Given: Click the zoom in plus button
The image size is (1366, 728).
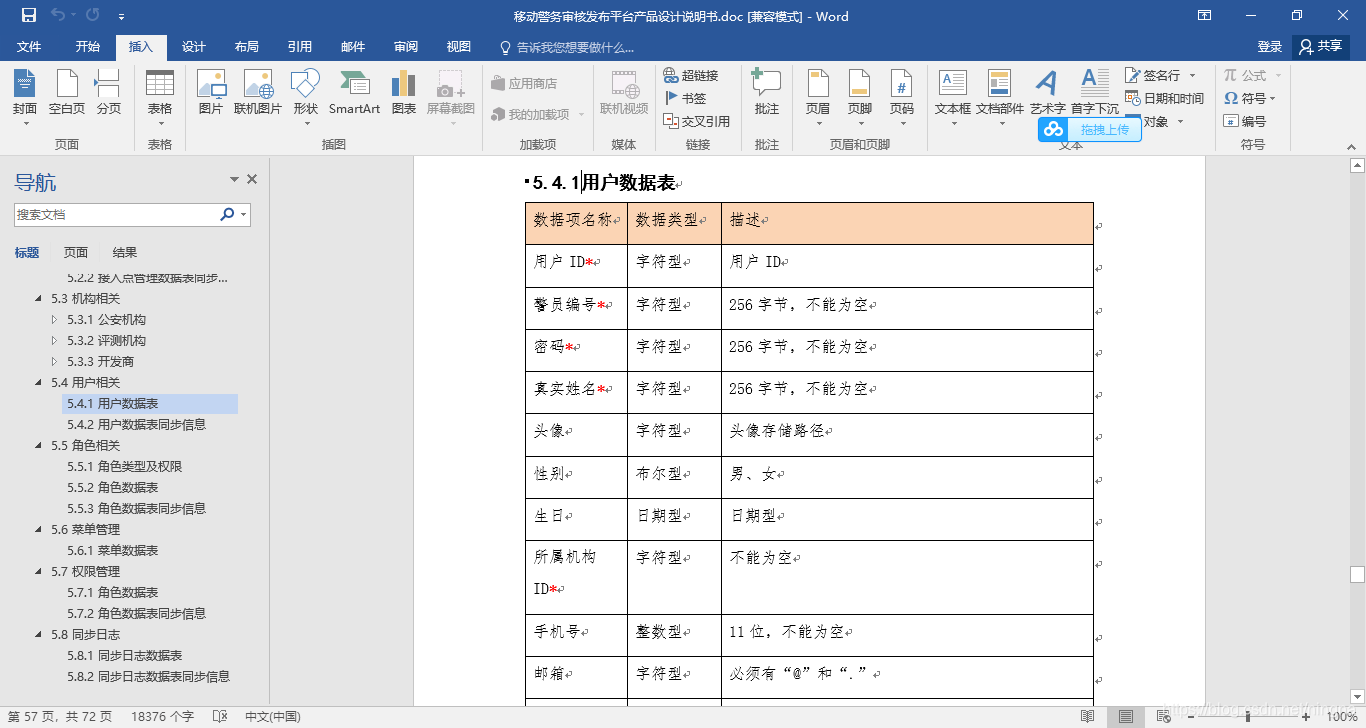Looking at the screenshot, I should (1306, 716).
